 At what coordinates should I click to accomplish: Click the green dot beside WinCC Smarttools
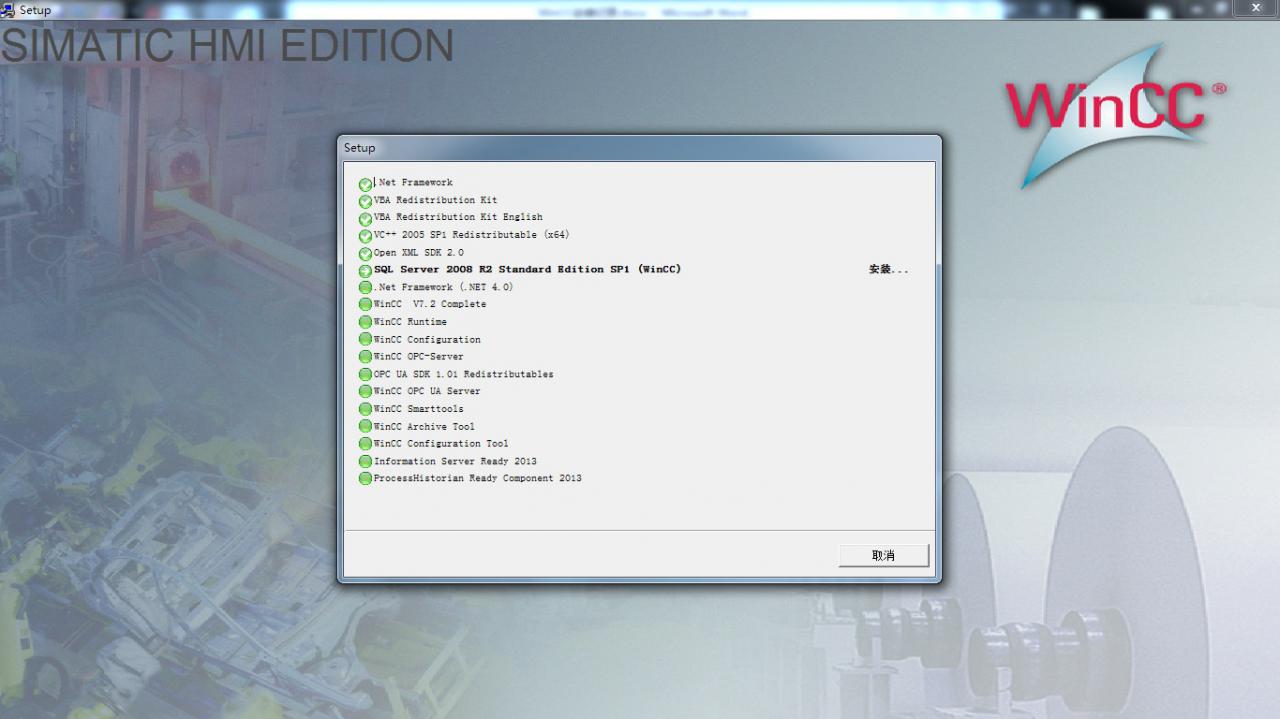(365, 409)
